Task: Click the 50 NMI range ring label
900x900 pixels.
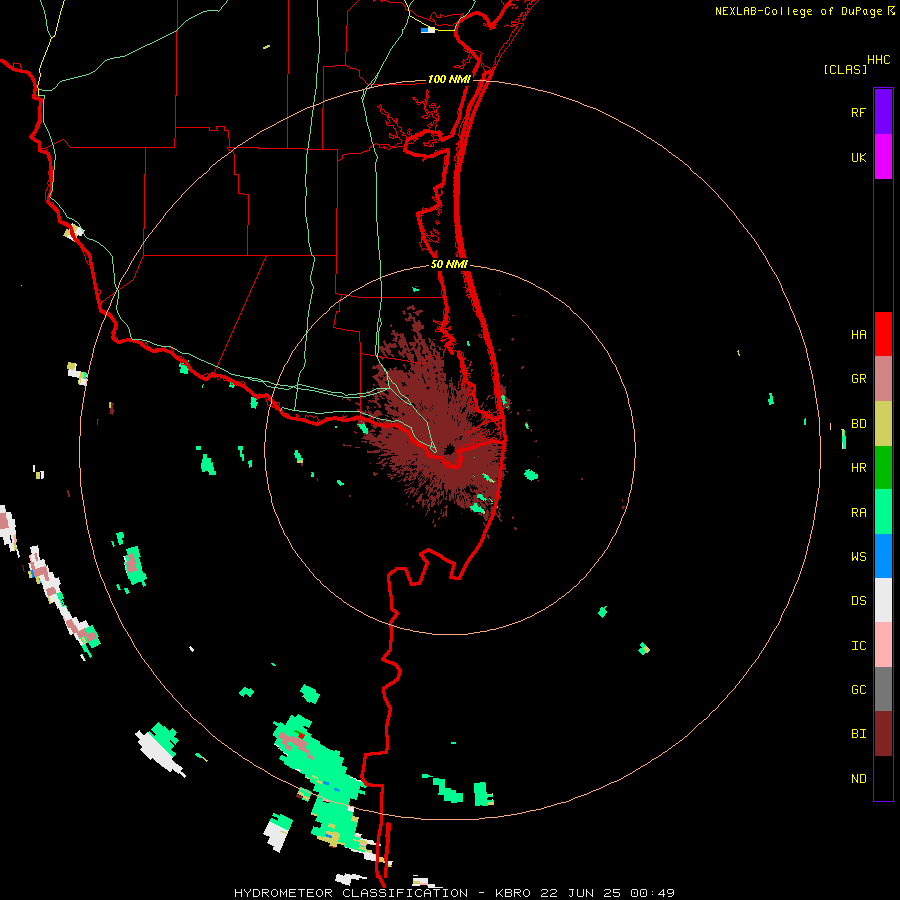Action: click(x=449, y=264)
